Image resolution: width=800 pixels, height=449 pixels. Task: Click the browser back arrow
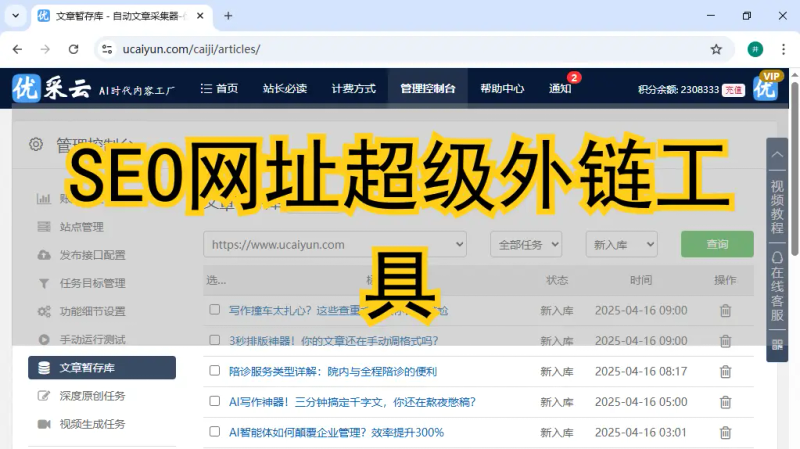(17, 49)
